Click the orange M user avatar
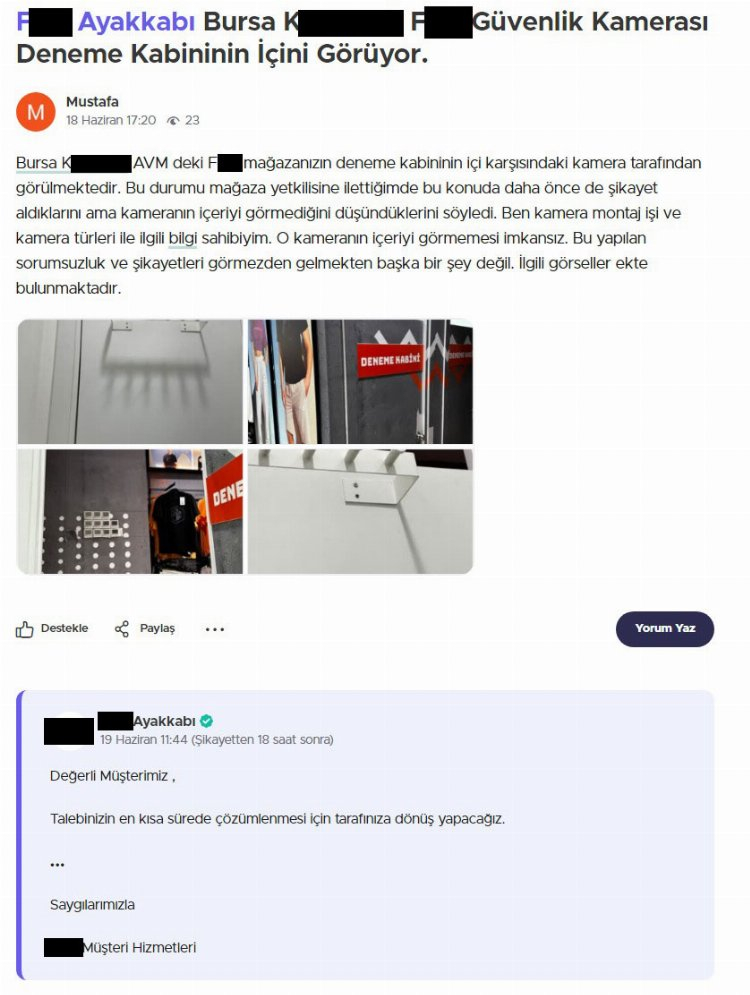The height and width of the screenshot is (995, 750). (x=36, y=112)
